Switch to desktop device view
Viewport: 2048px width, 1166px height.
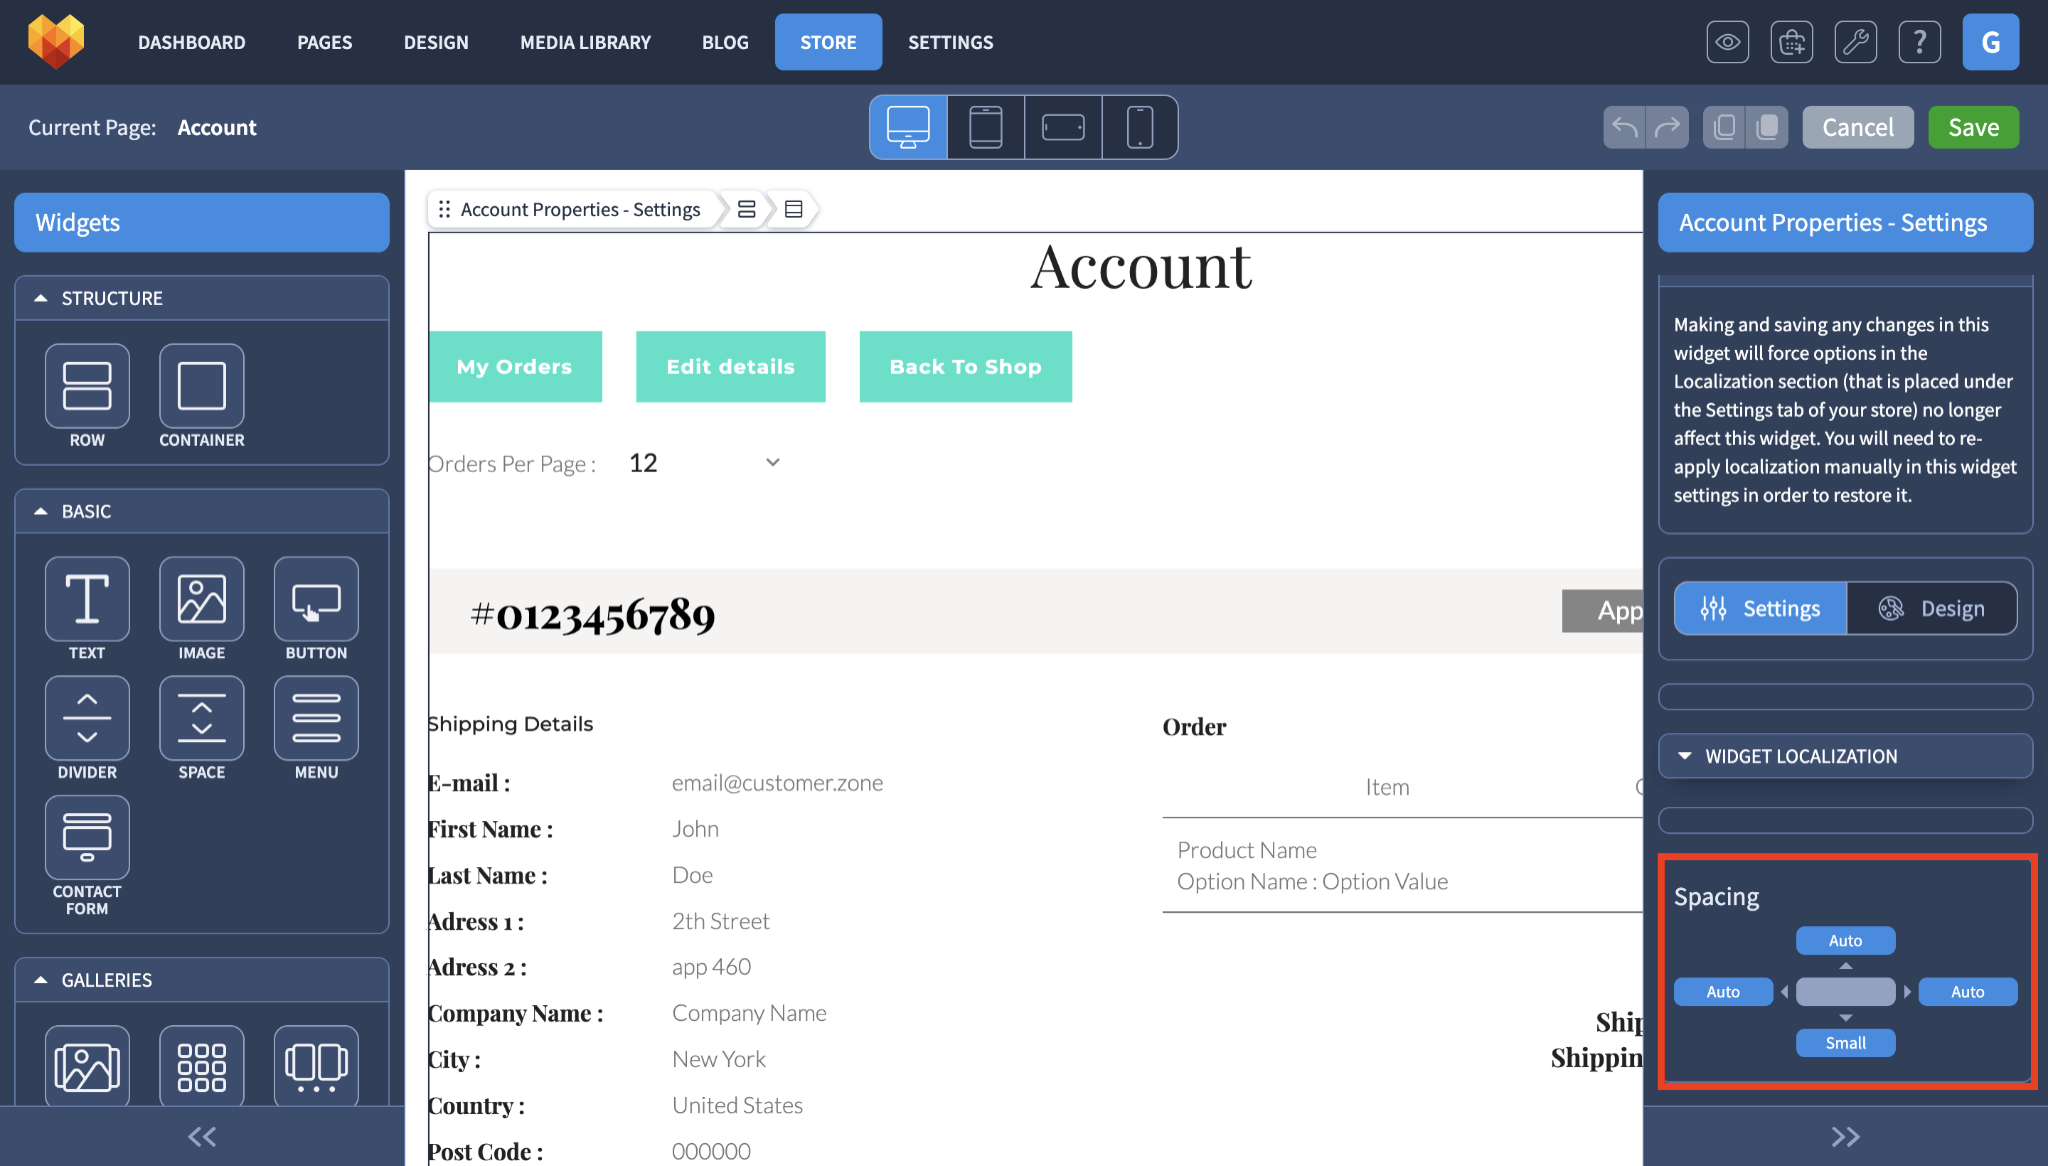coord(908,127)
